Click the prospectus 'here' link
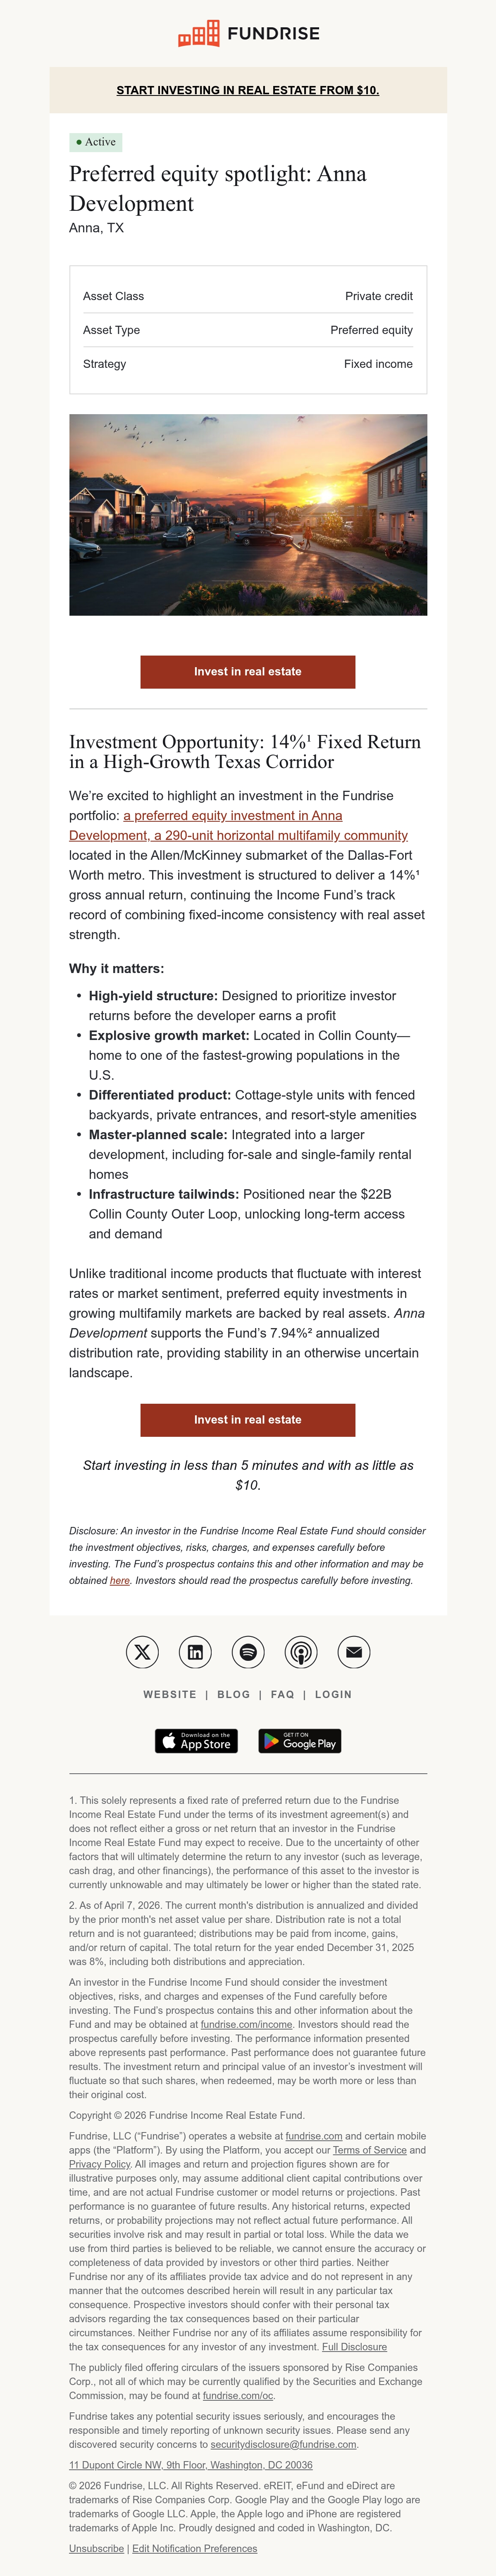 [x=120, y=1581]
